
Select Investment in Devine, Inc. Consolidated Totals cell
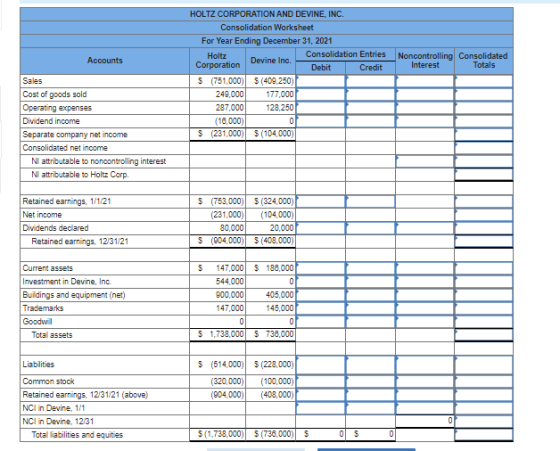[x=484, y=281]
